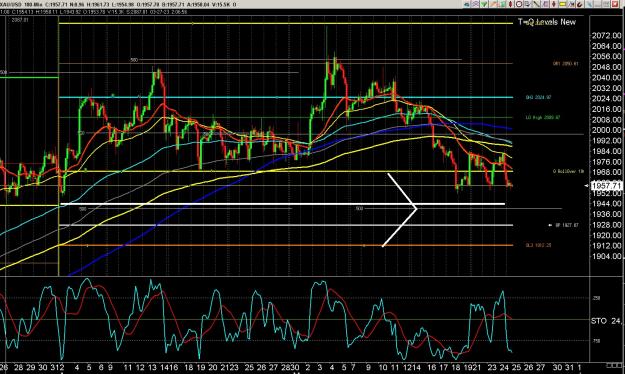Close the chart with the red X button

click(x=615, y=4)
